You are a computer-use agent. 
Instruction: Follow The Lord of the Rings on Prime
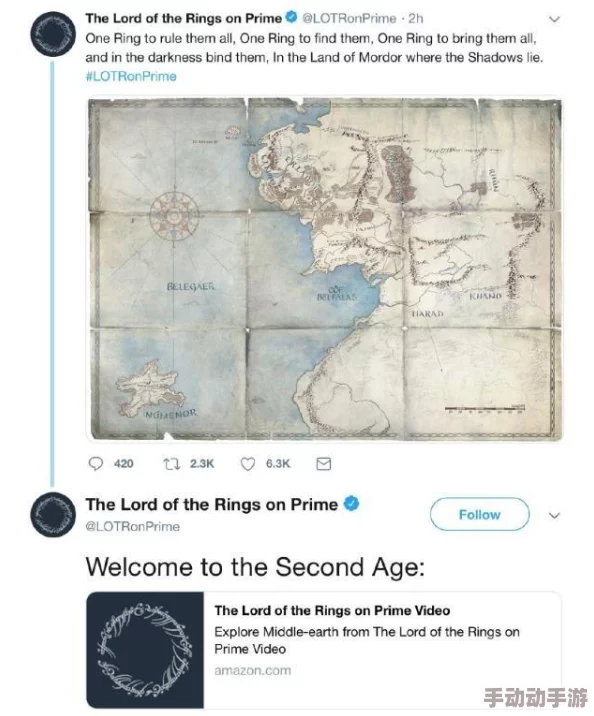pyautogui.click(x=479, y=514)
